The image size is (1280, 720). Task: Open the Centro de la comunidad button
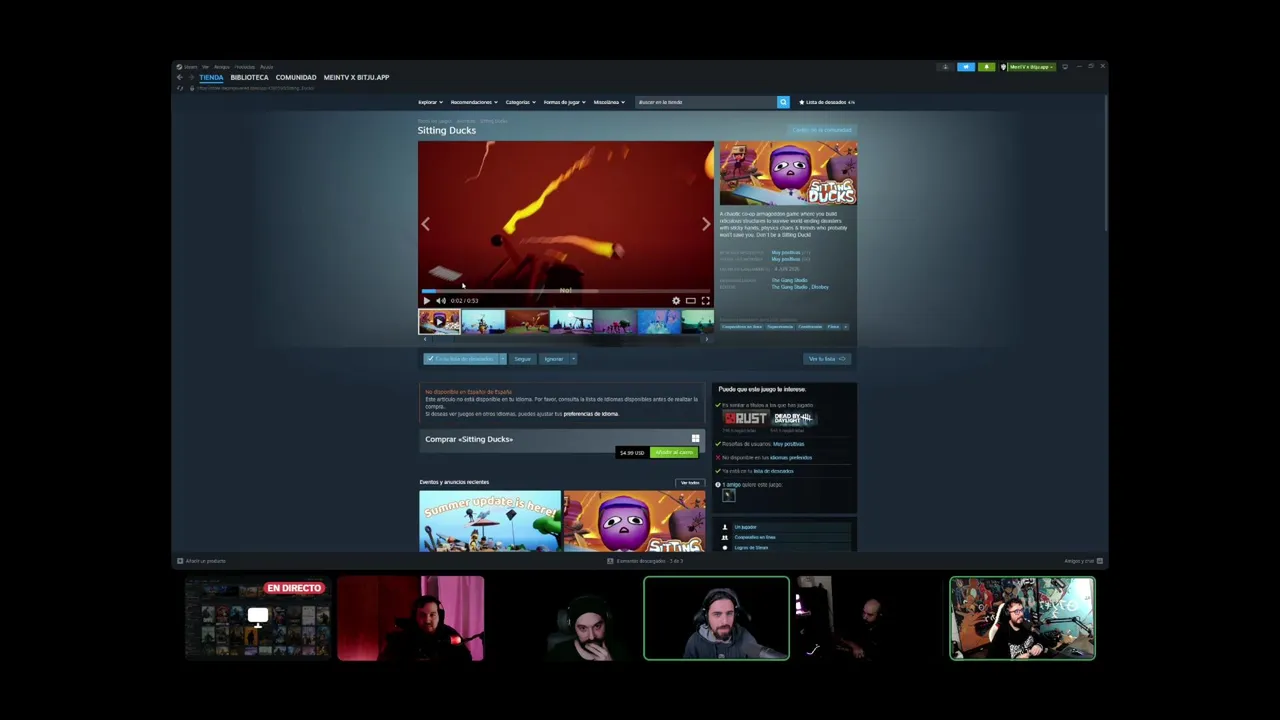(822, 130)
